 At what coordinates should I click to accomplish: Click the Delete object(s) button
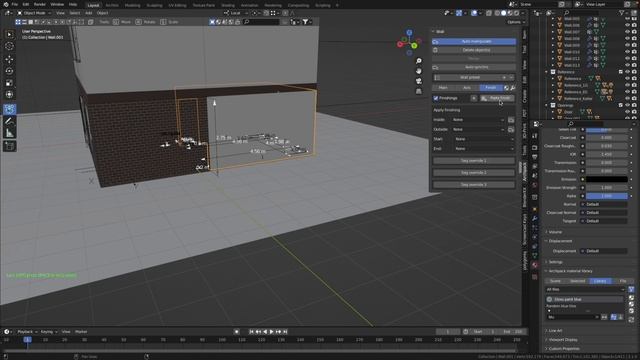coord(474,50)
